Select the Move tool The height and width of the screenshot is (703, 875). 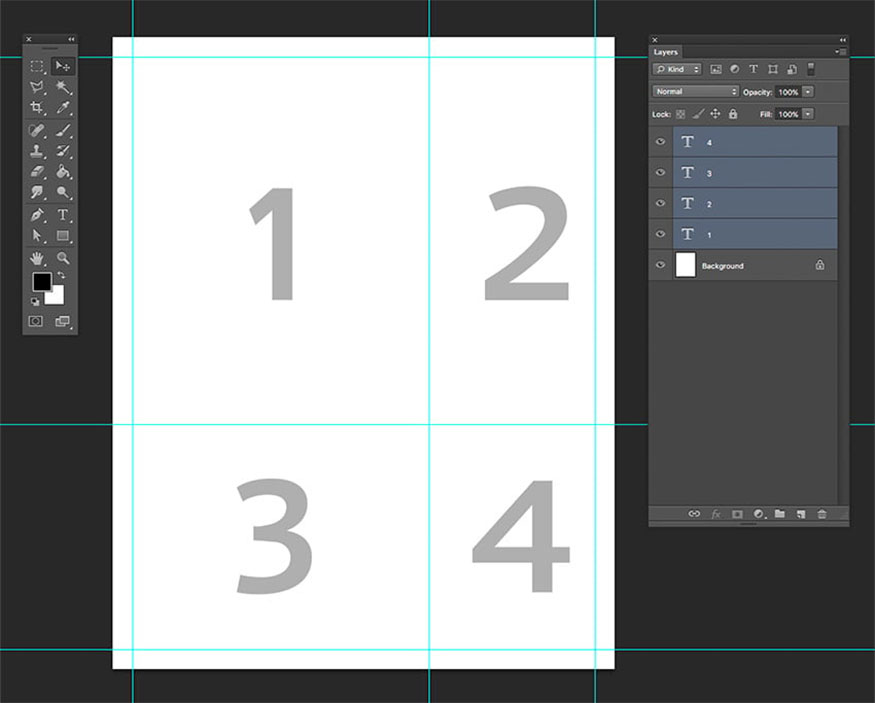pyautogui.click(x=62, y=66)
